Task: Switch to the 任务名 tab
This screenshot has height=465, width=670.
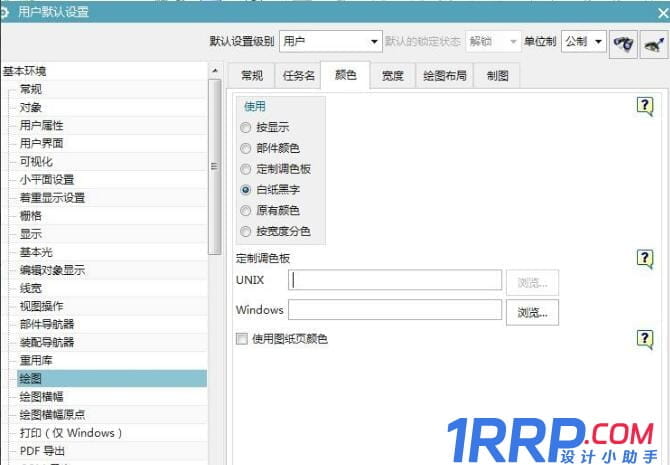Action: pos(299,76)
